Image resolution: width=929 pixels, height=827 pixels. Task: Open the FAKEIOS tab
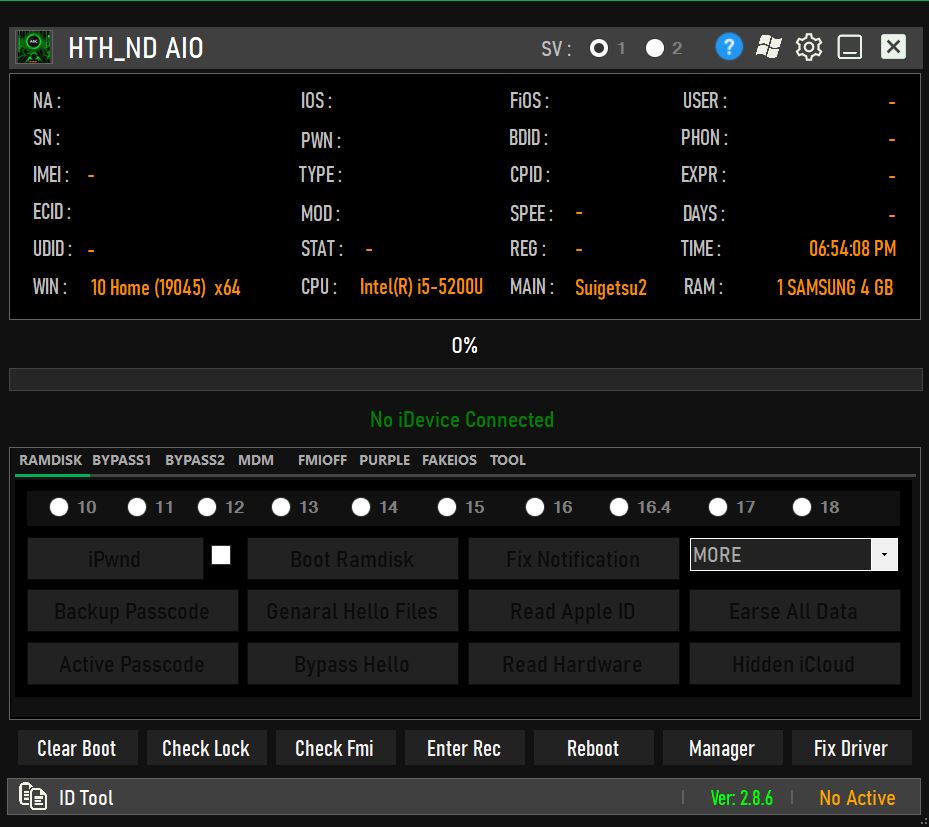click(449, 460)
